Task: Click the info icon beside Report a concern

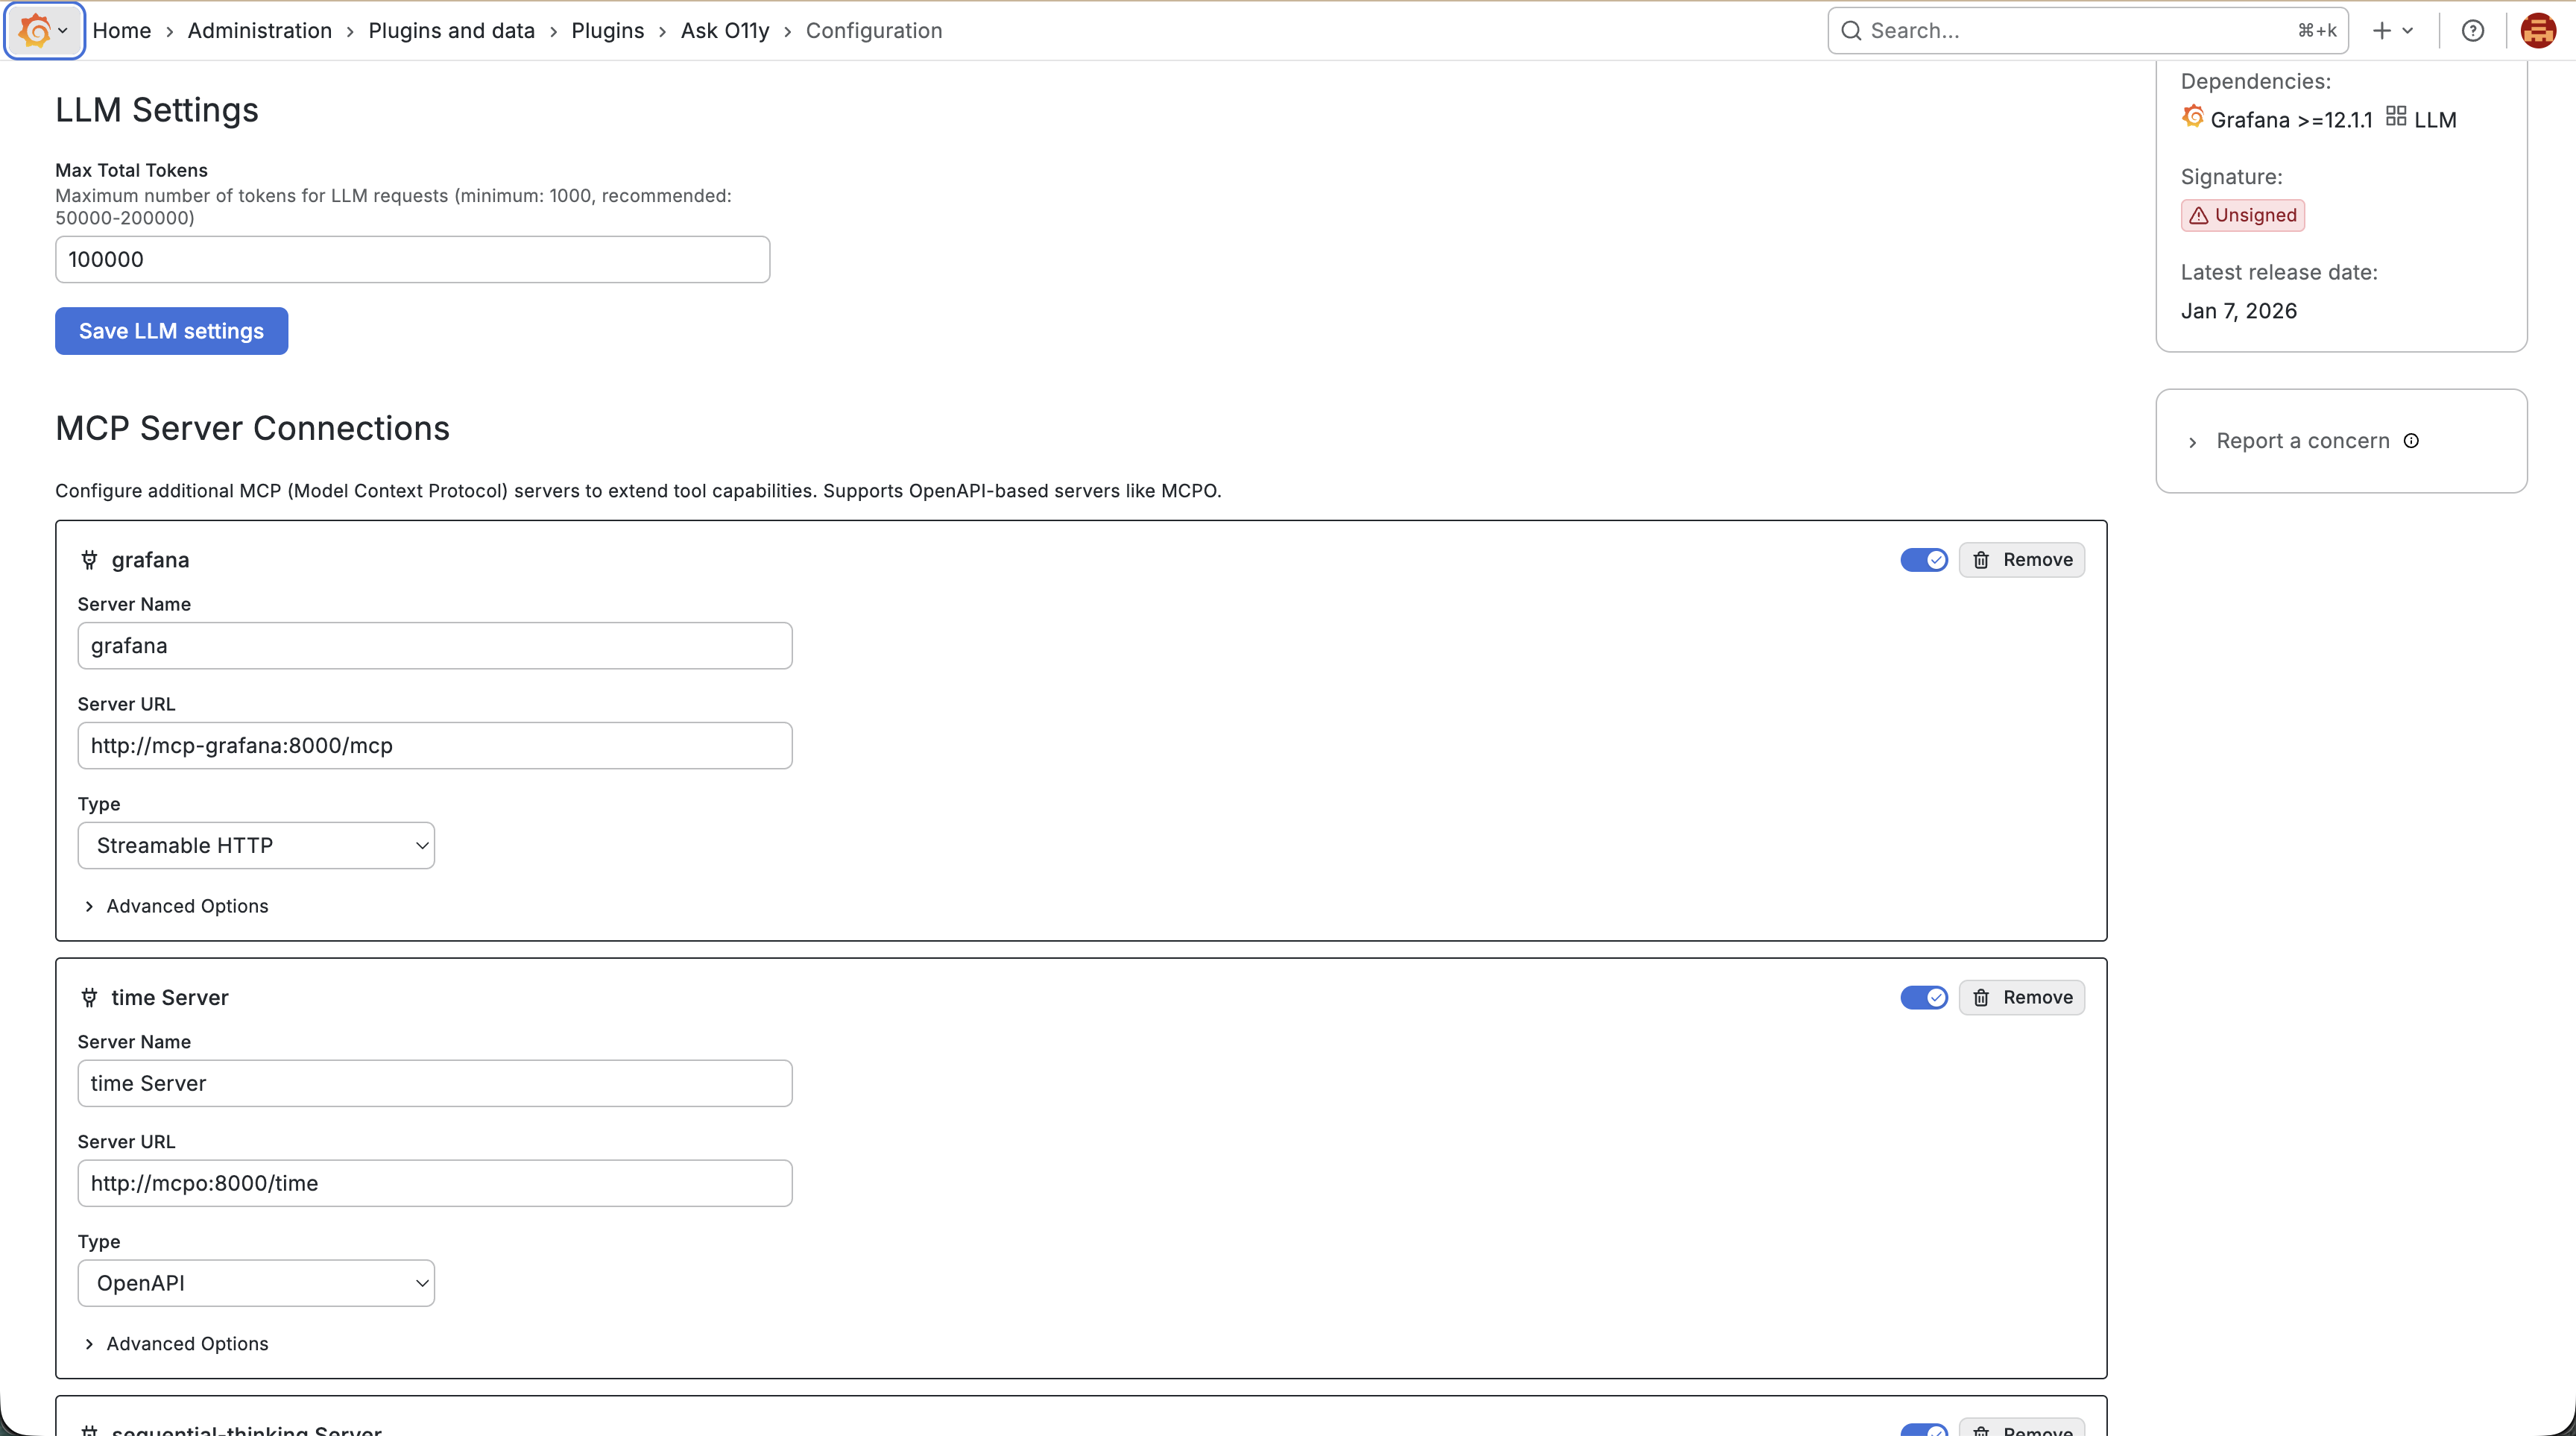Action: 2411,441
